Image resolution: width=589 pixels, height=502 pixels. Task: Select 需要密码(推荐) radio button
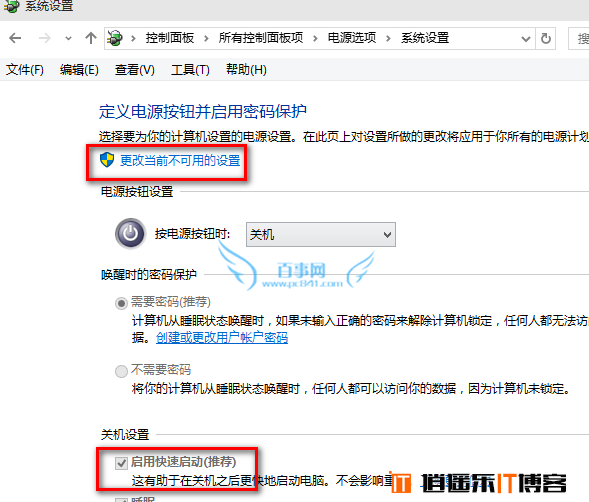pyautogui.click(x=121, y=303)
